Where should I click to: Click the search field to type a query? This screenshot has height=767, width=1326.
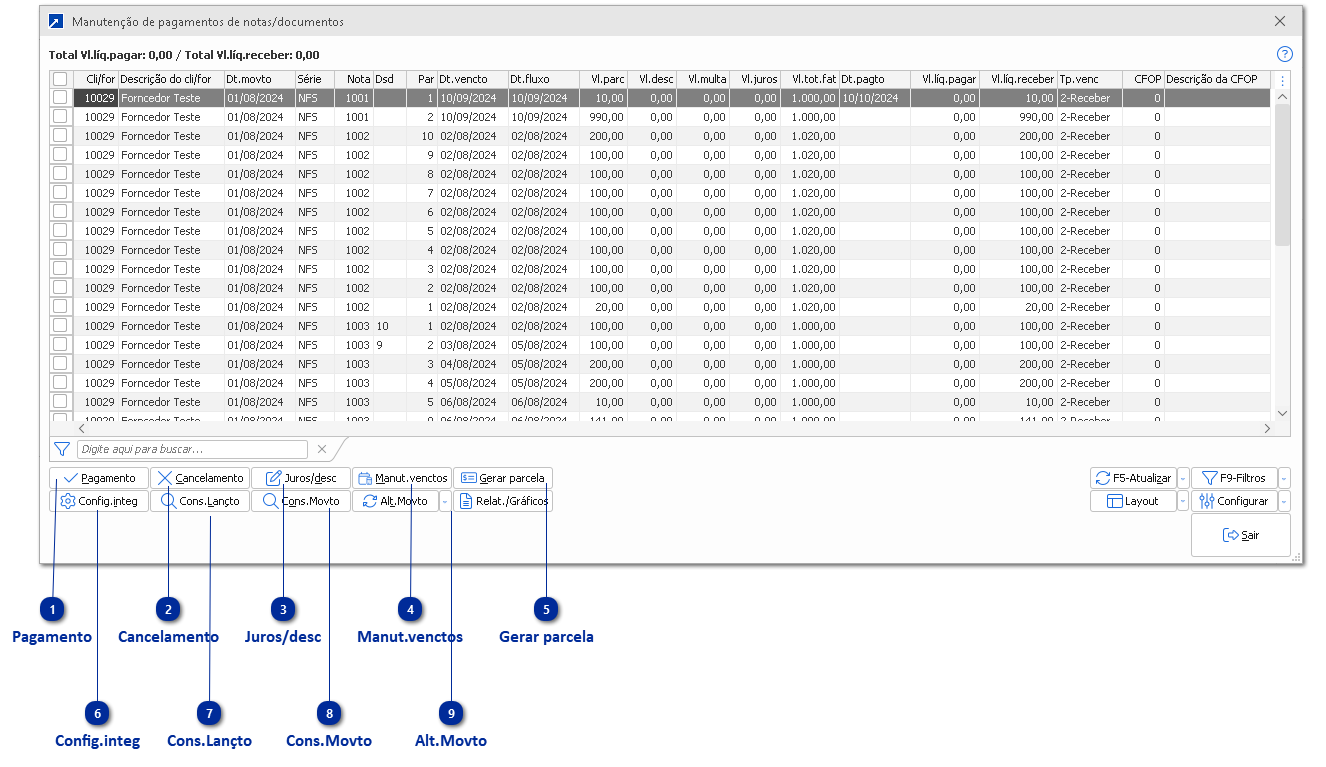(x=191, y=450)
